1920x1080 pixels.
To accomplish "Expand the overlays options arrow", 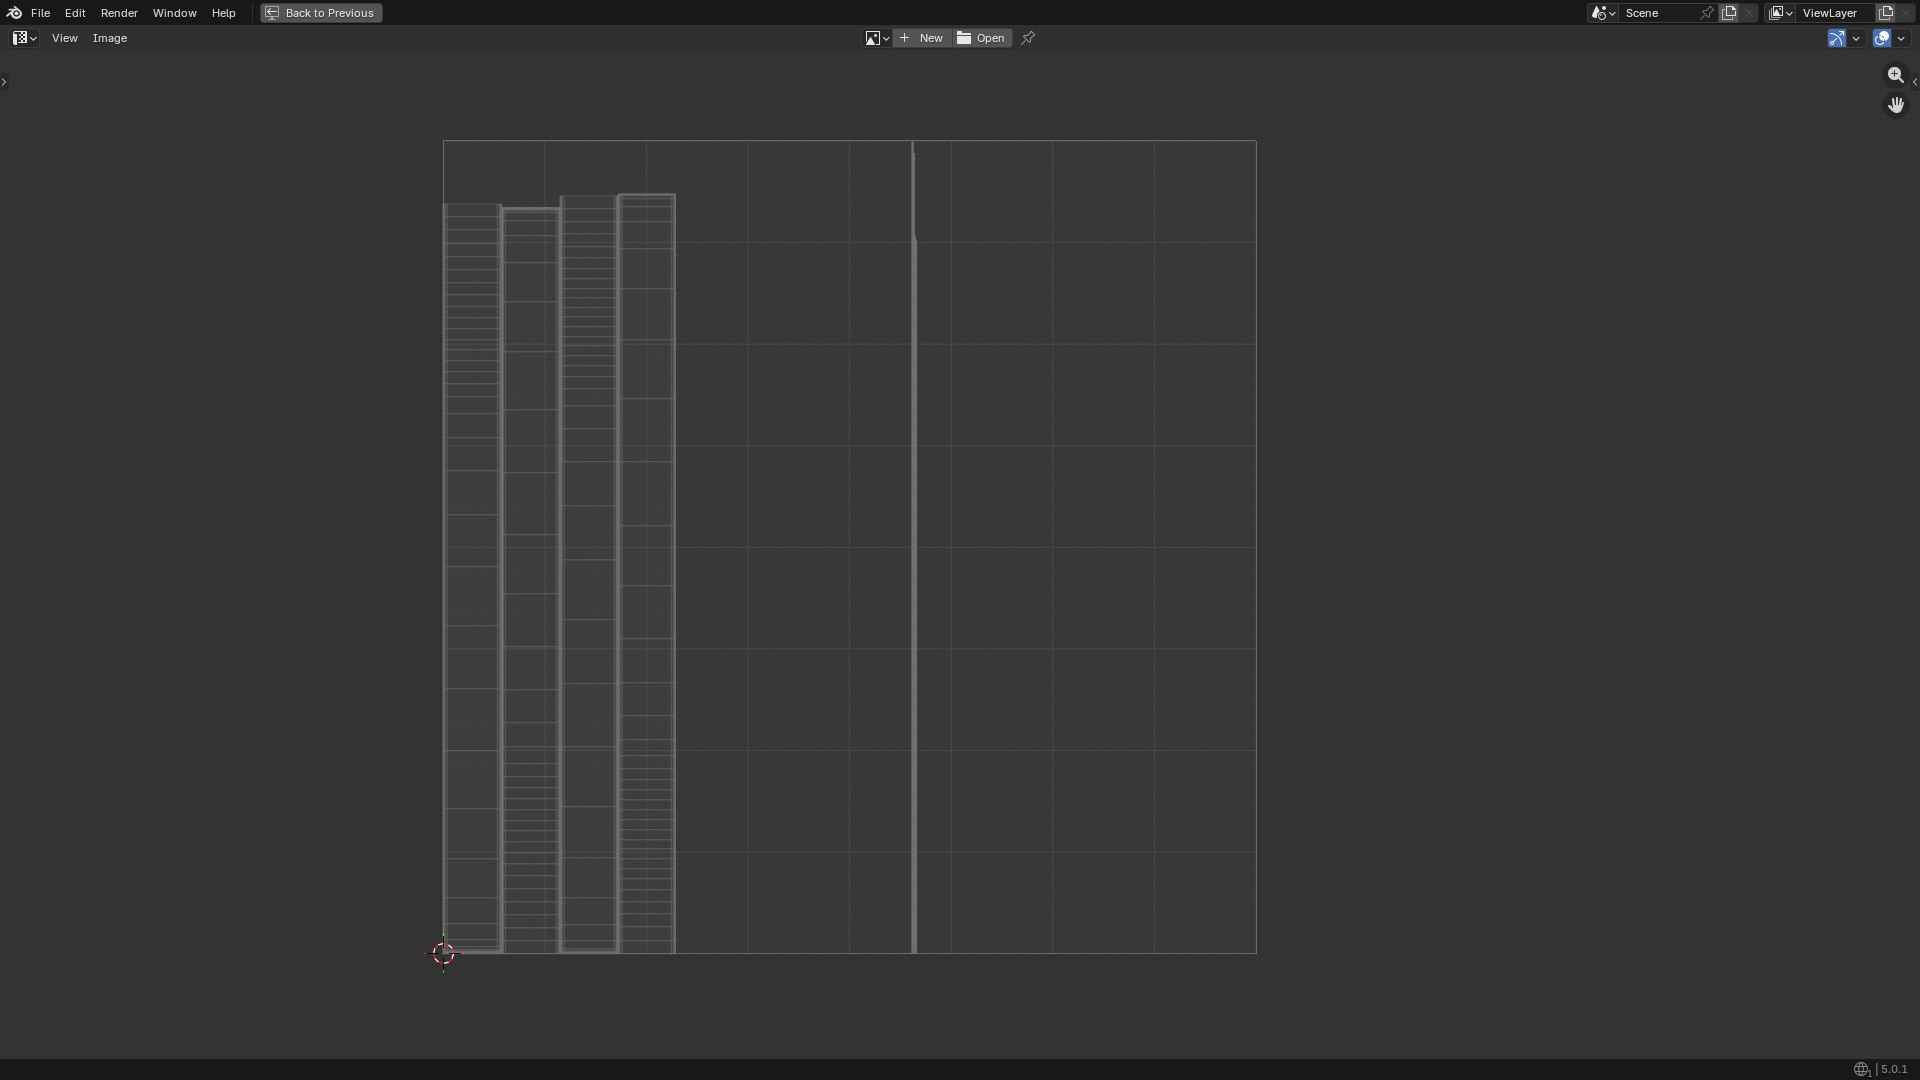I will pyautogui.click(x=1901, y=38).
